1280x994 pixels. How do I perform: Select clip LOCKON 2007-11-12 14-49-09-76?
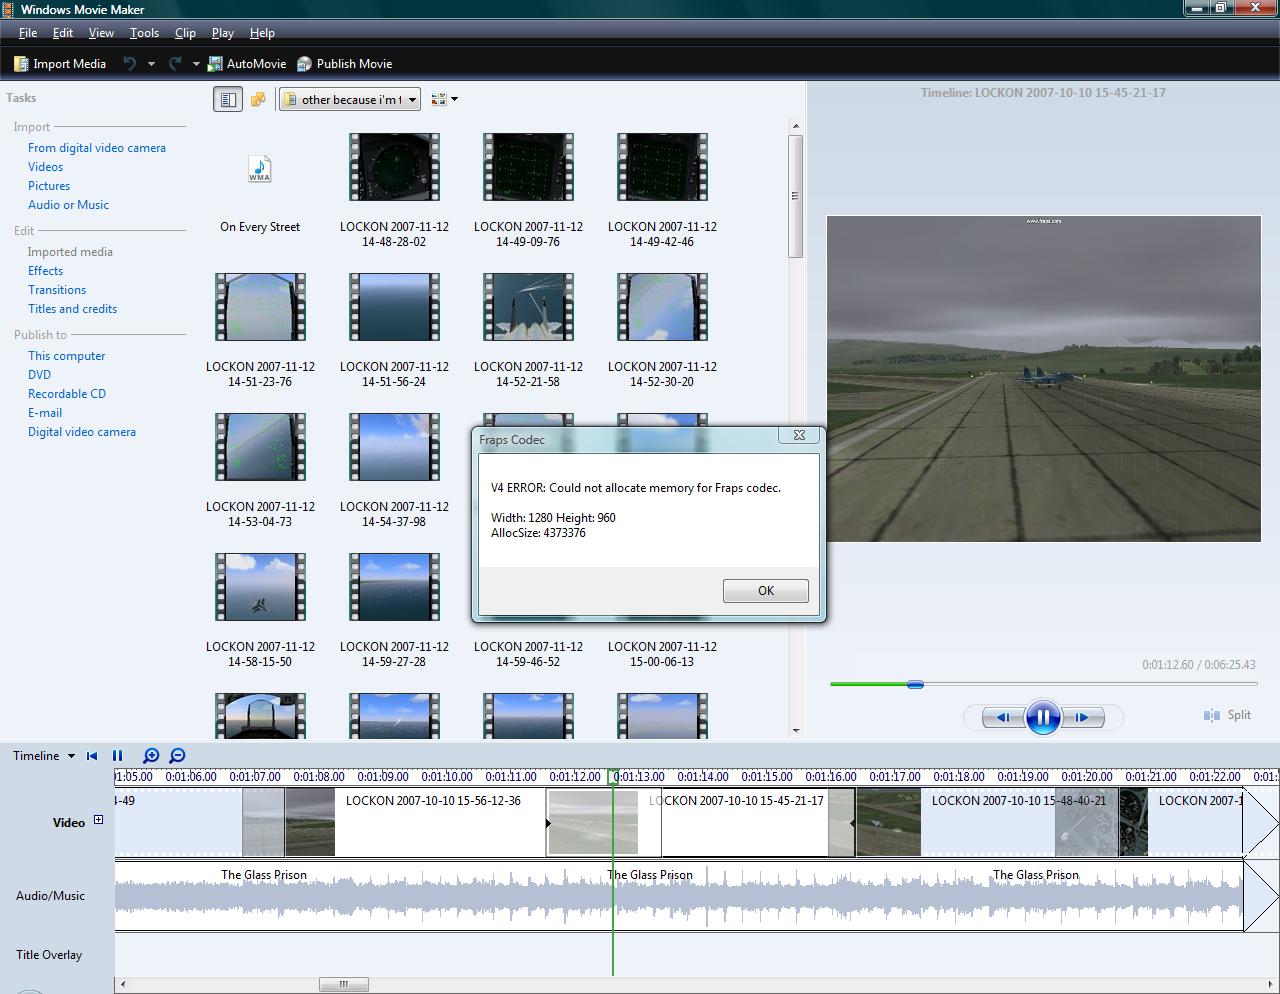[x=528, y=190]
